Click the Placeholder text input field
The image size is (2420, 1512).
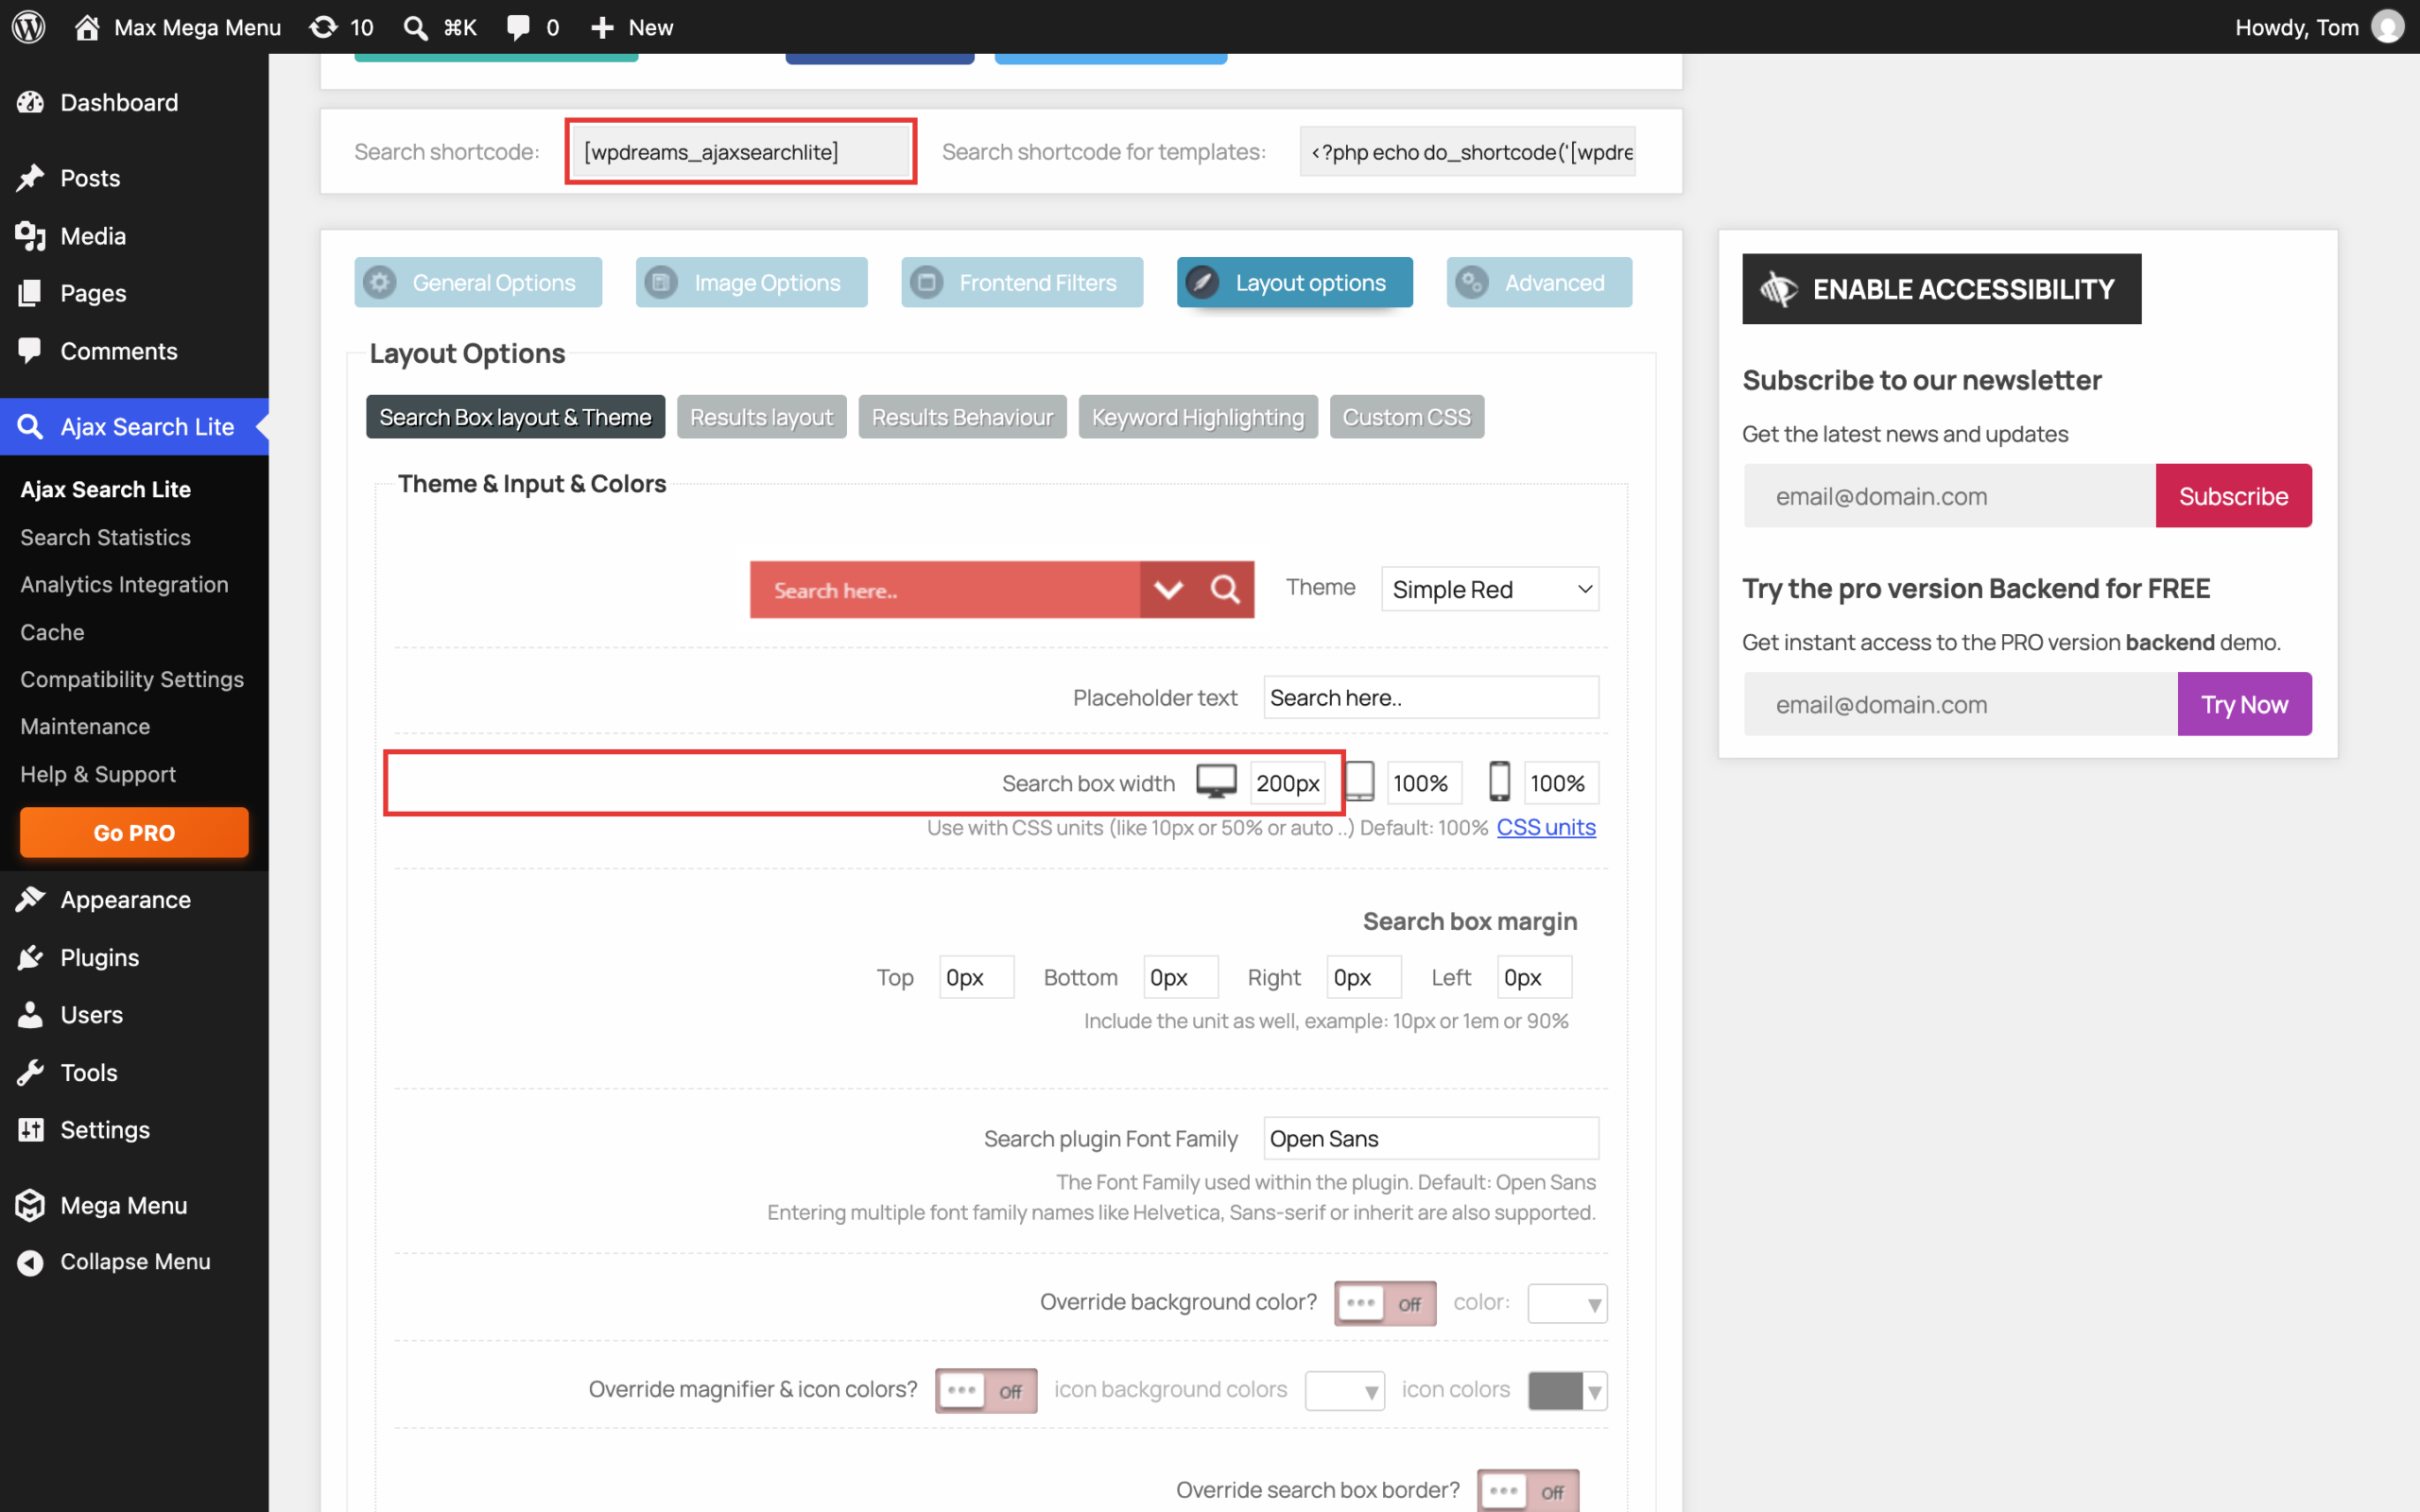1431,697
